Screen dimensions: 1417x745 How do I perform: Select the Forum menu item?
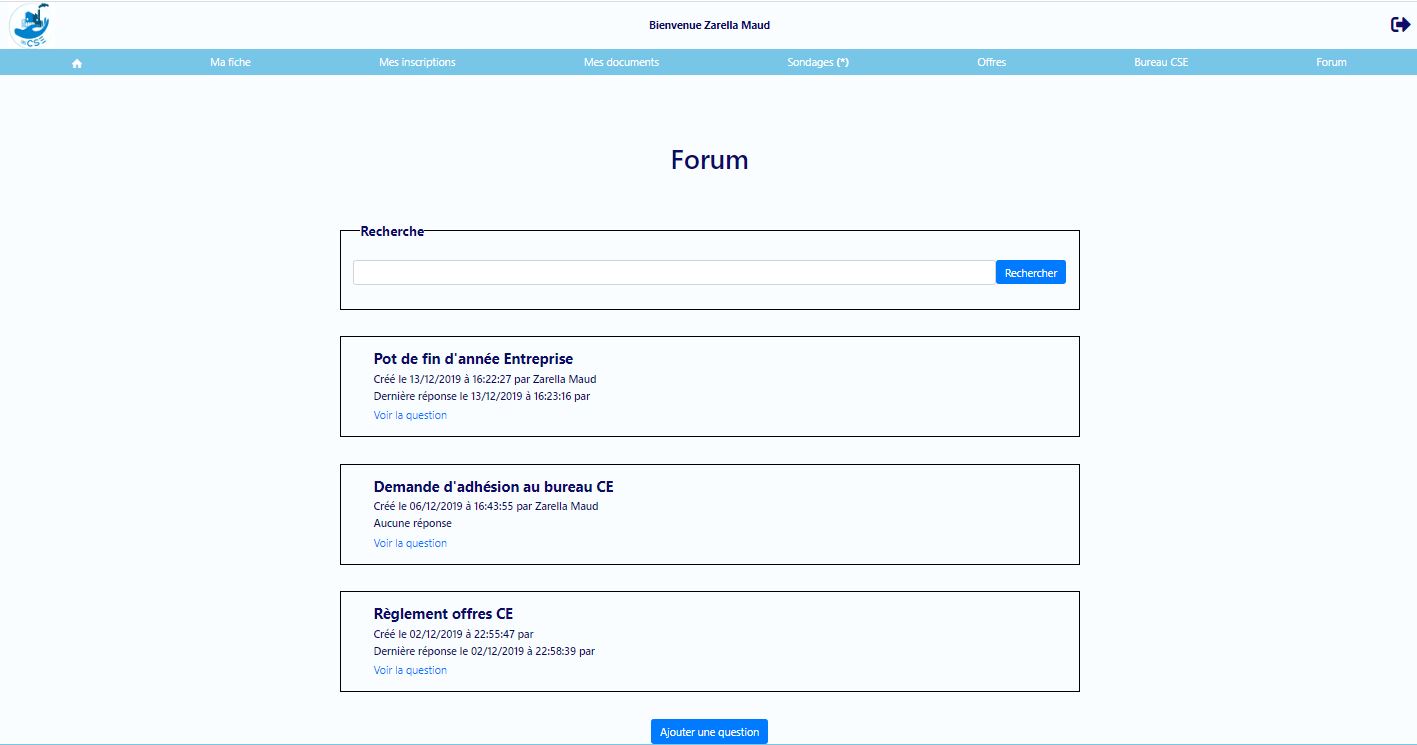tap(1331, 62)
